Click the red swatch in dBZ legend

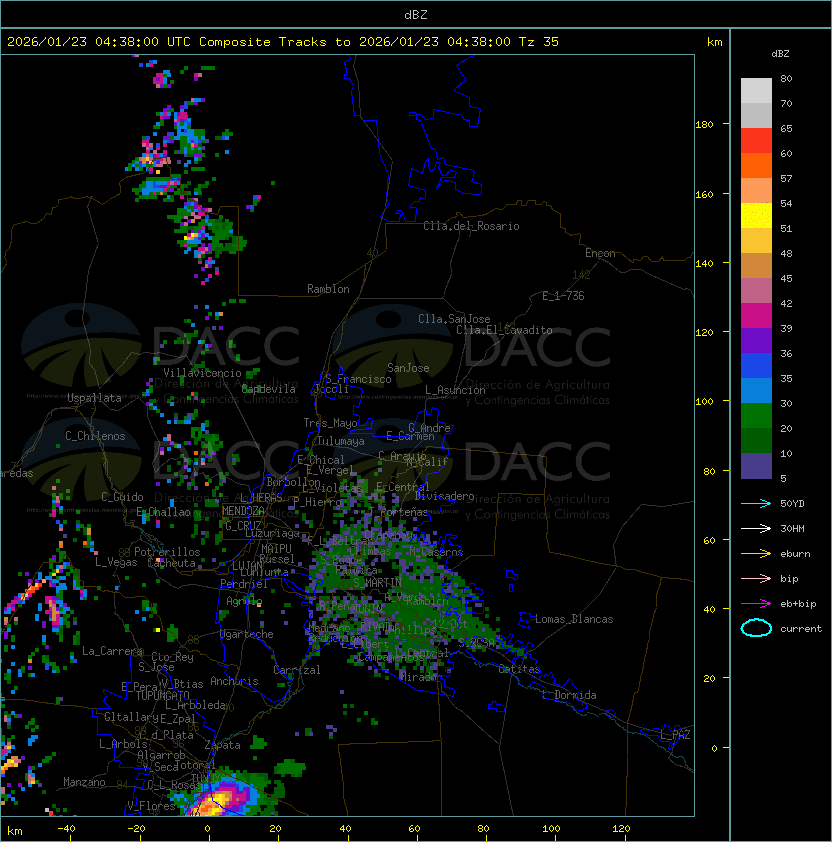pos(756,141)
